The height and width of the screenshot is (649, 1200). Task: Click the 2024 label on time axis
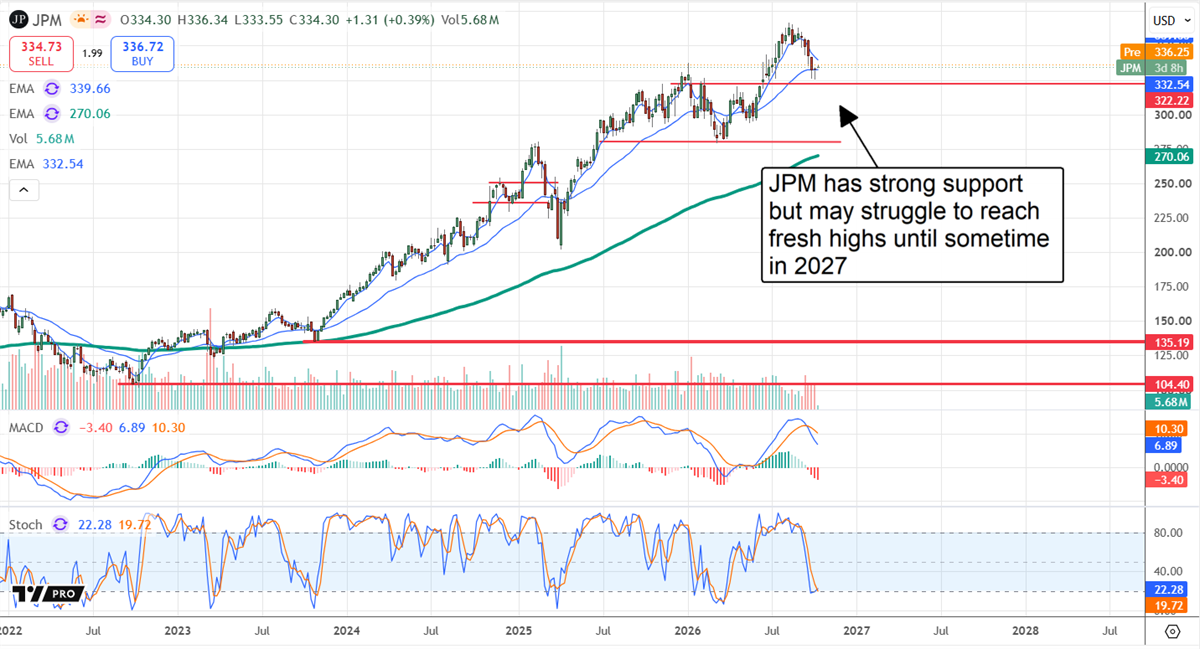(347, 631)
